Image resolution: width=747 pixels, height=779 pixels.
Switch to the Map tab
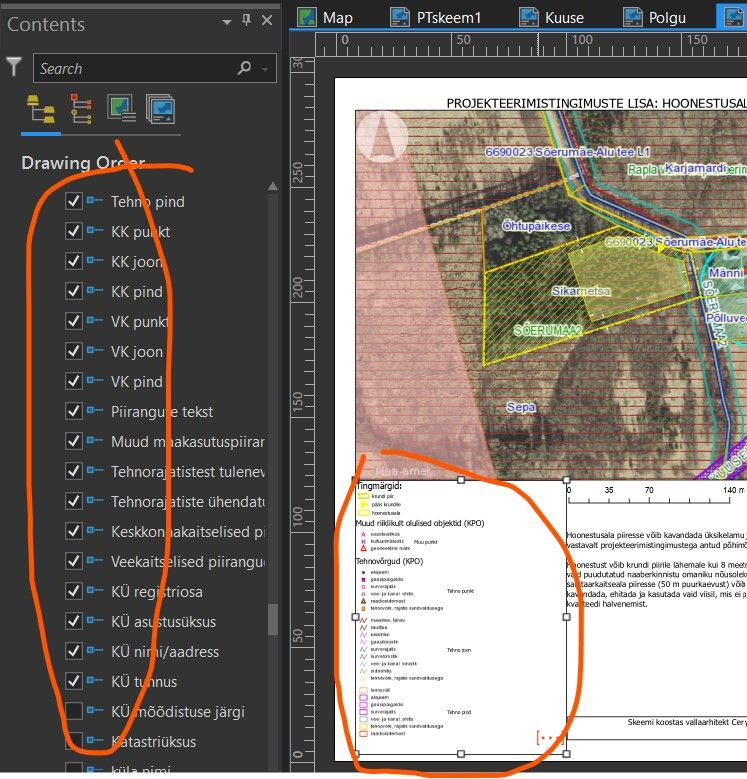(x=325, y=17)
